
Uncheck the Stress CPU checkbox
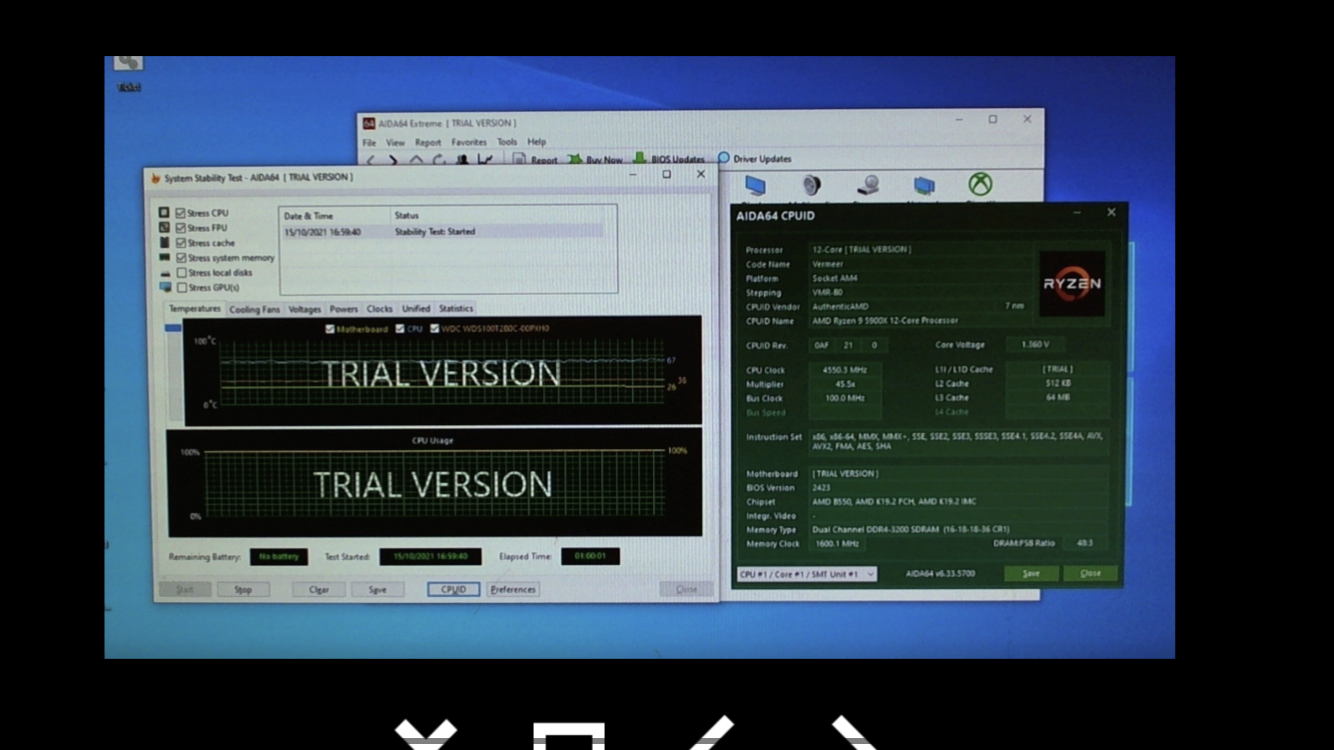[x=181, y=213]
